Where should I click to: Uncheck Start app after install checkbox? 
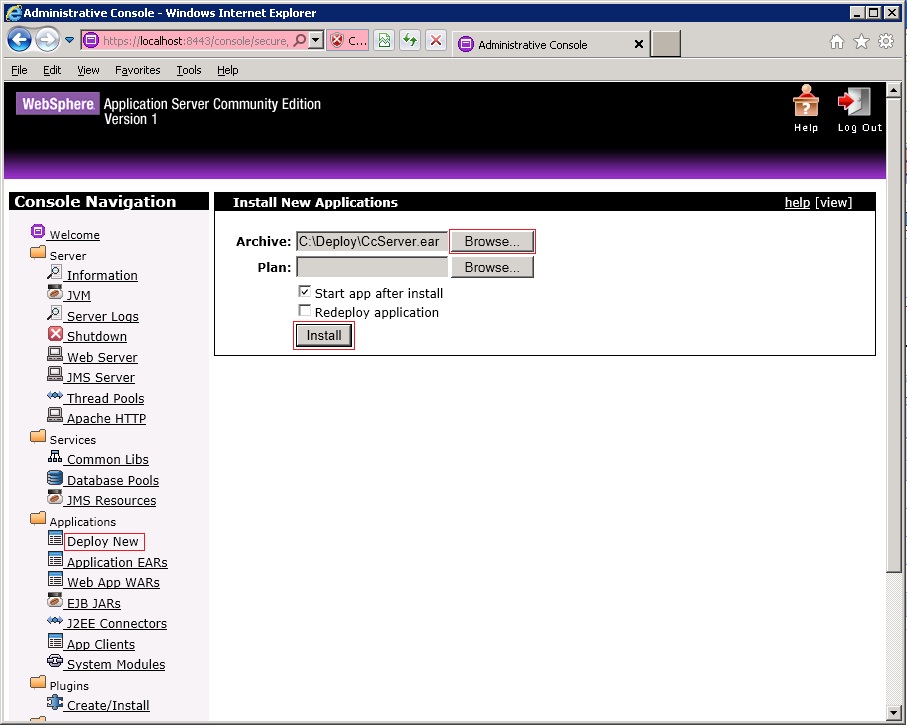304,291
